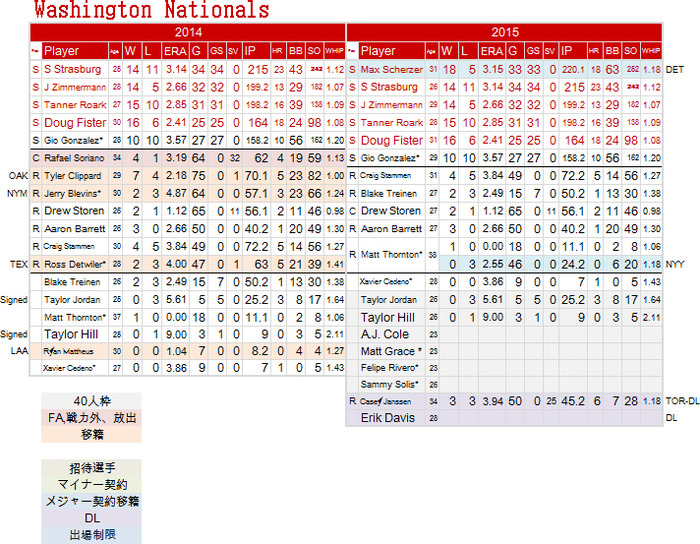Select the 40人枠 legend cell
700x544 pixels.
tap(92, 401)
